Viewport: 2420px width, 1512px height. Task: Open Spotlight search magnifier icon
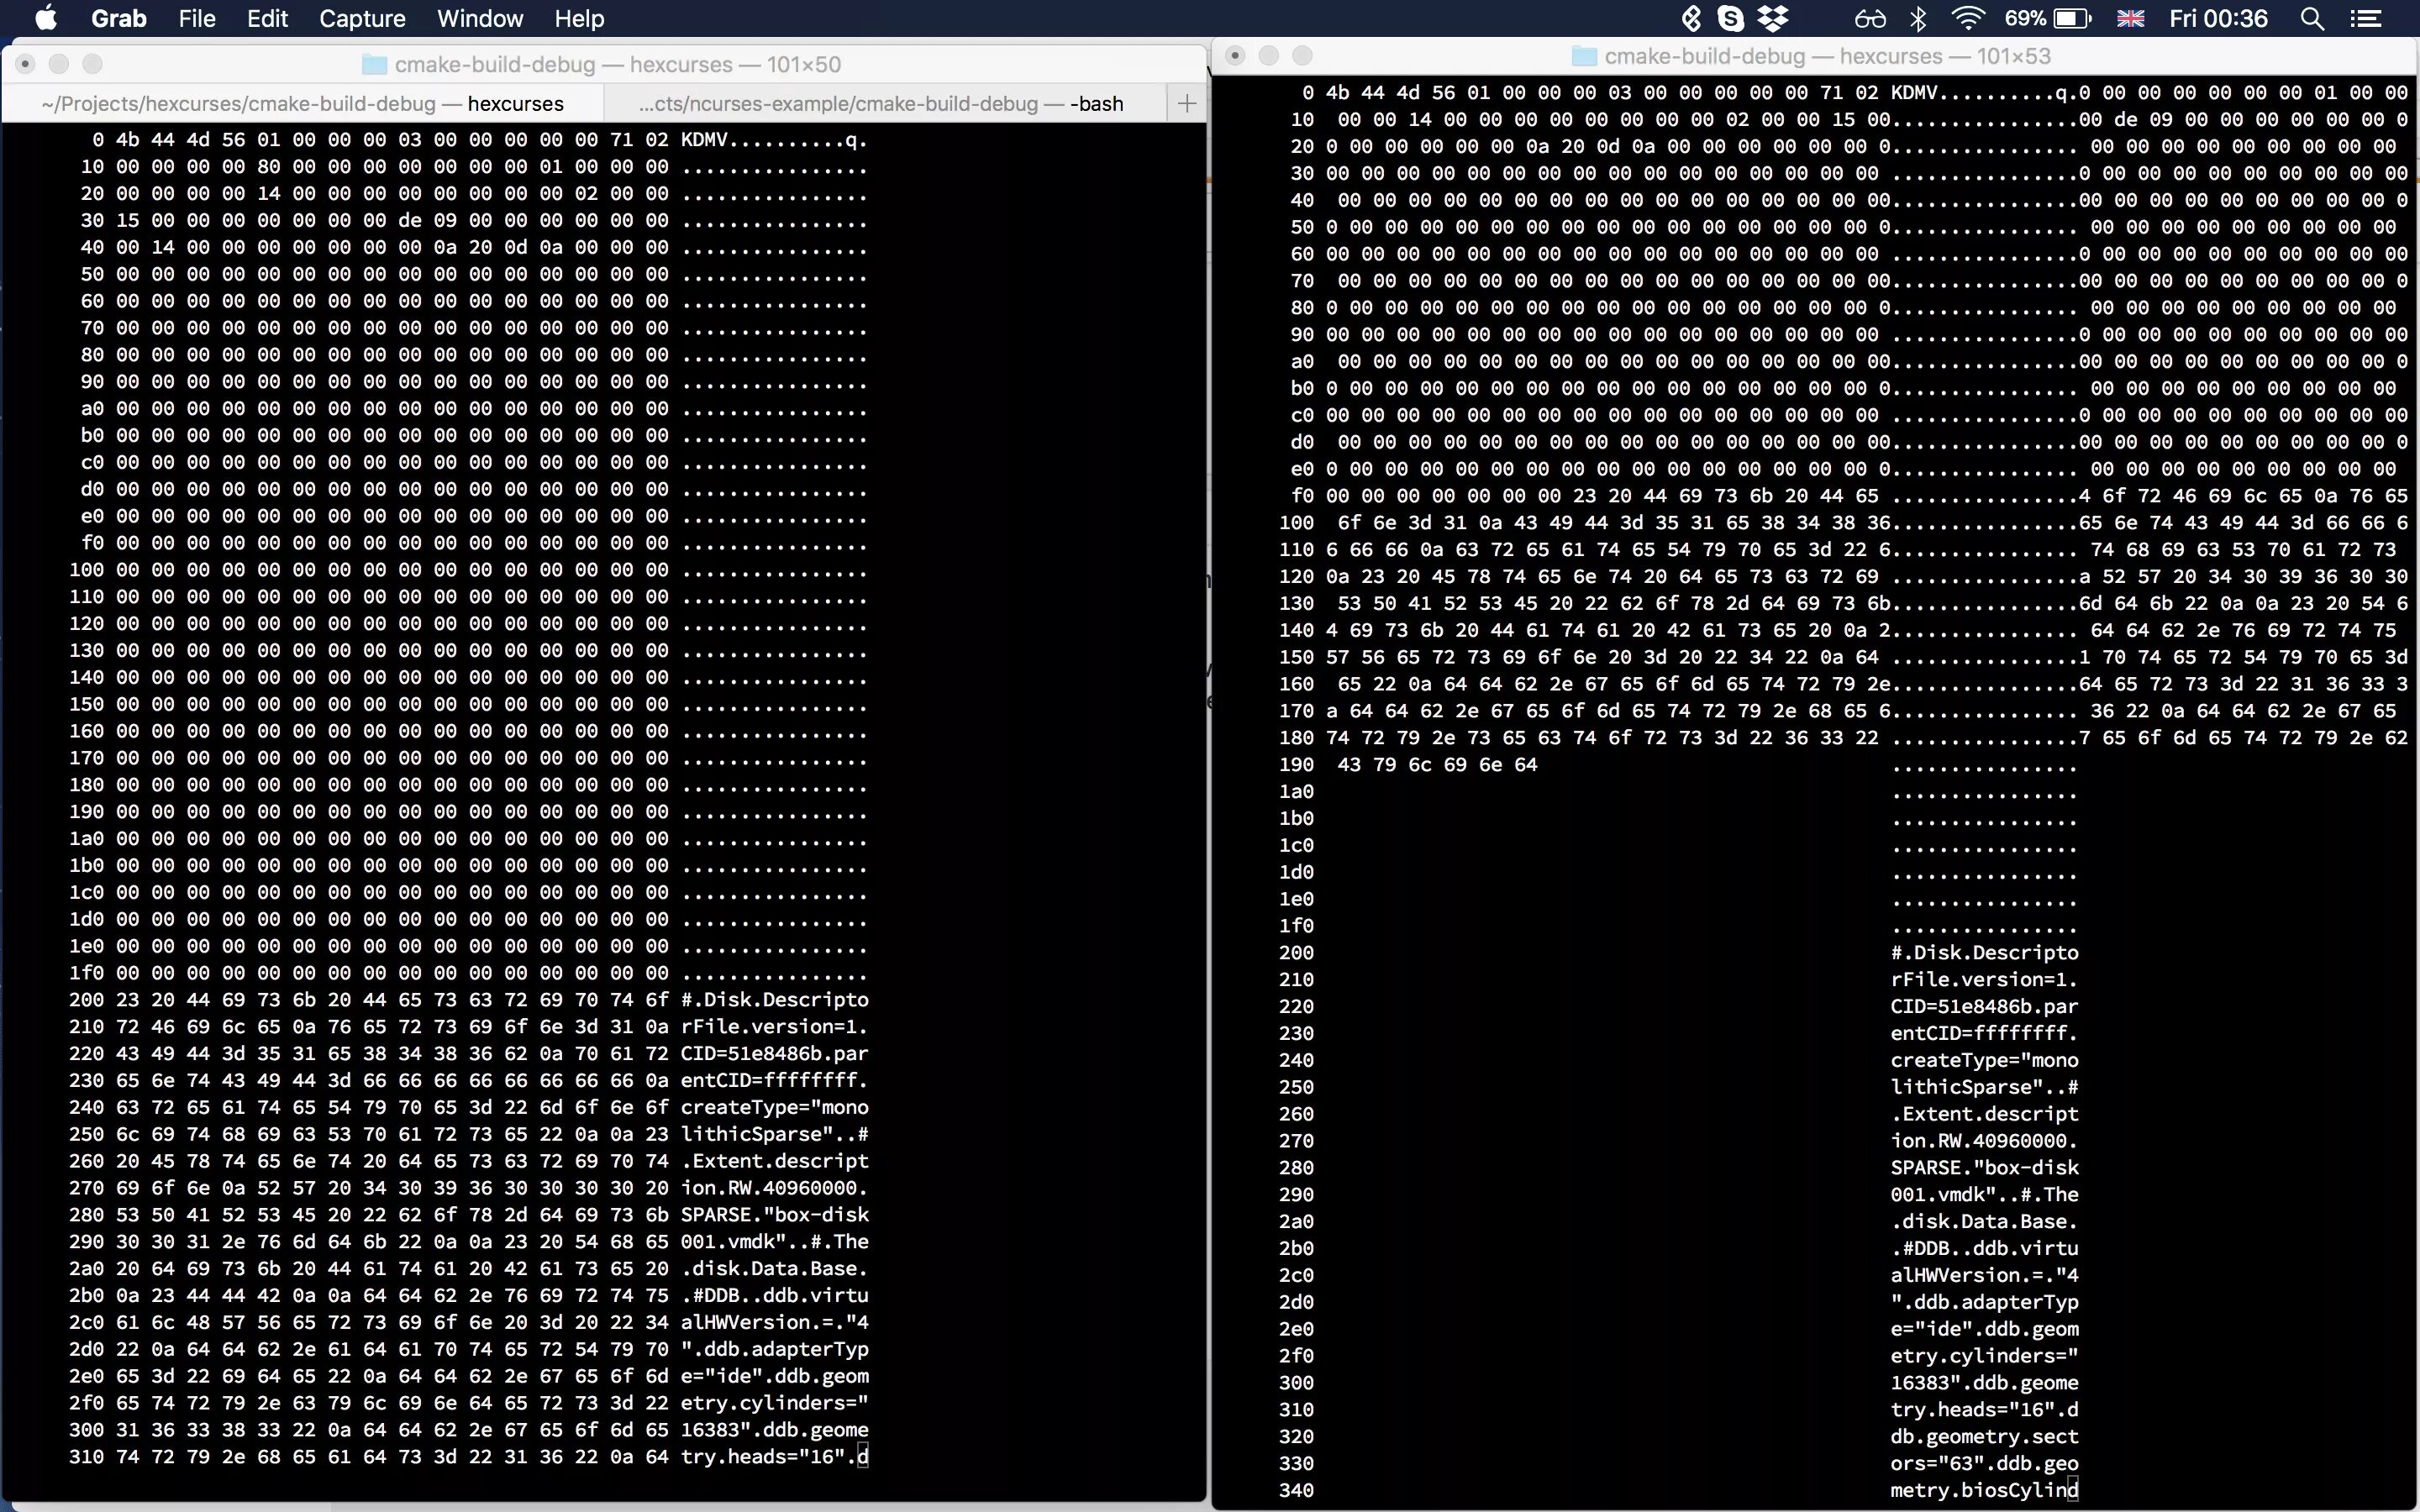click(2312, 18)
